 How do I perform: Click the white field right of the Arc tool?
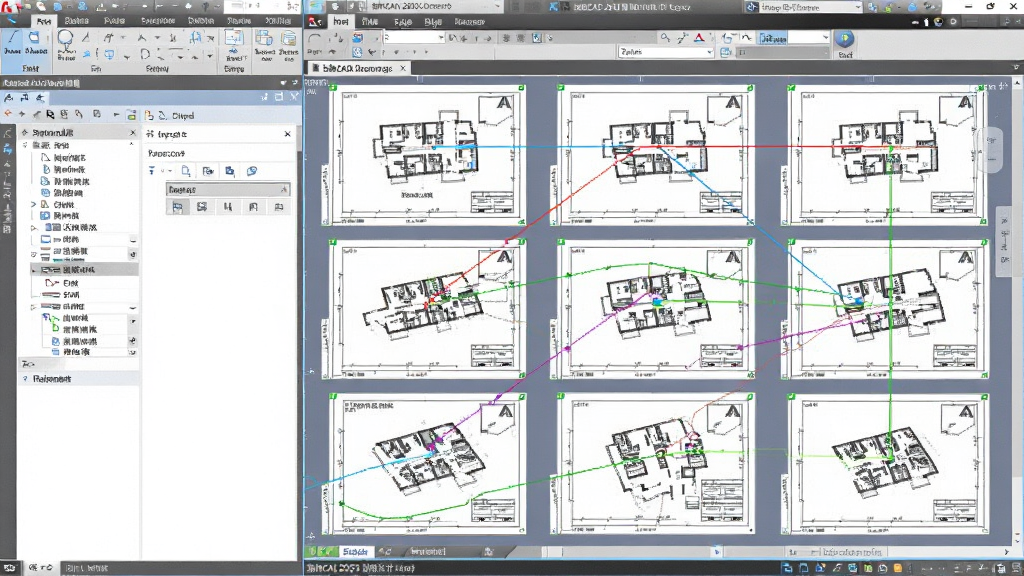(x=413, y=38)
